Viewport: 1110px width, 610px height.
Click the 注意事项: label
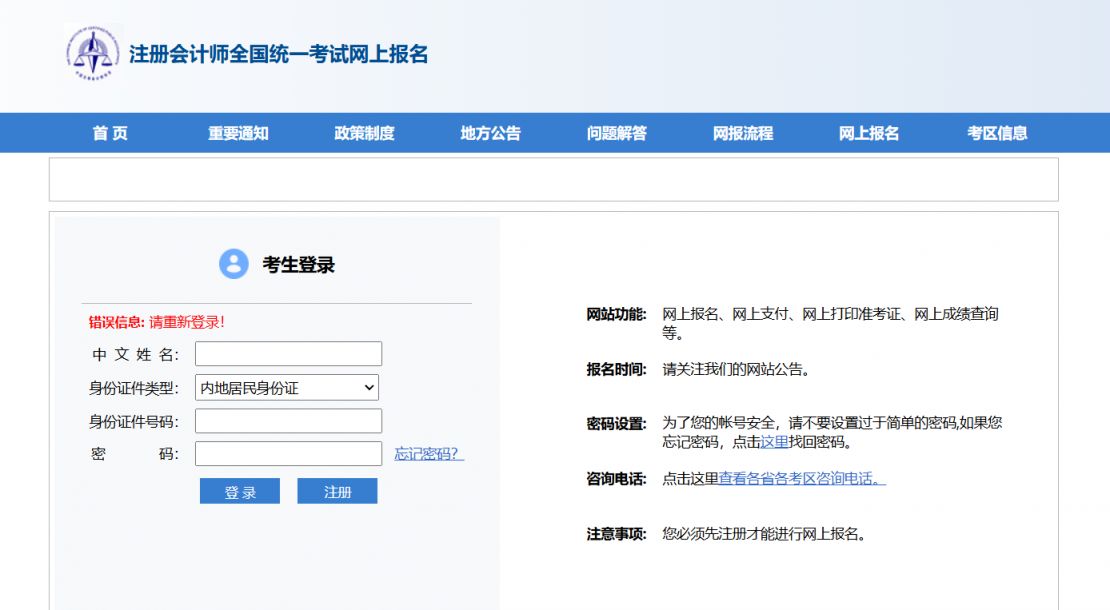[616, 534]
